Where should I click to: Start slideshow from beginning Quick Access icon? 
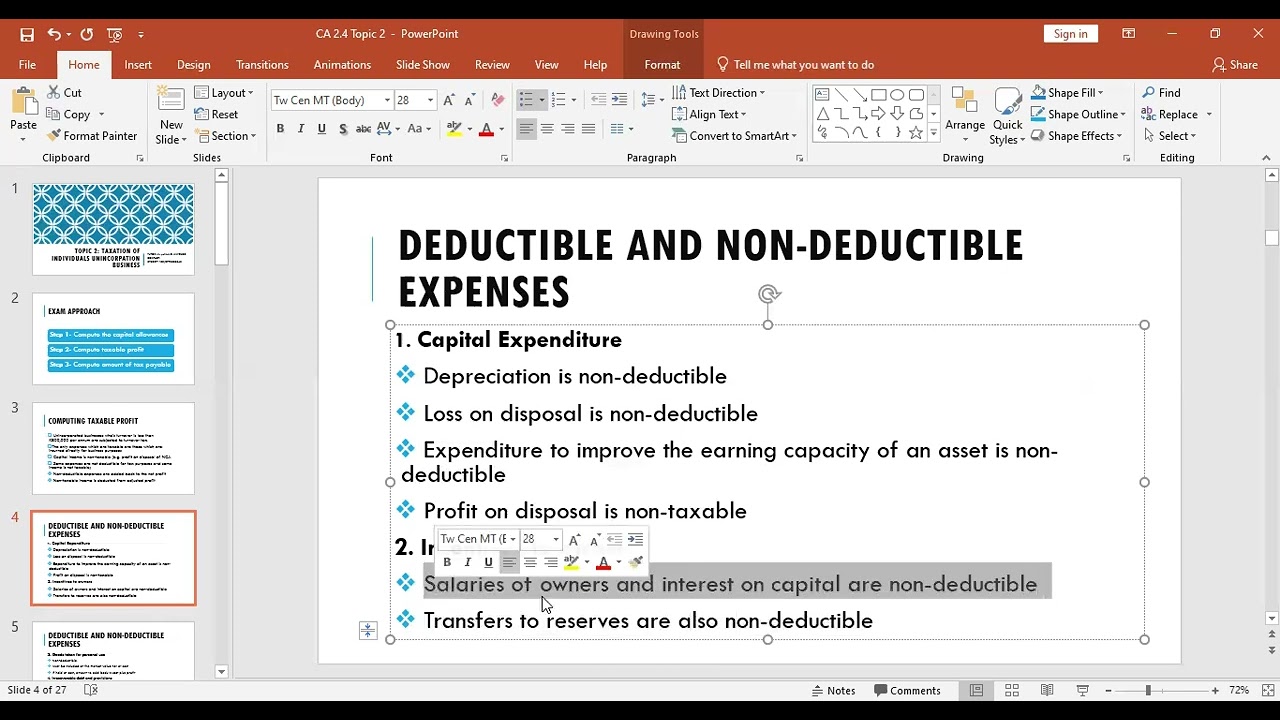click(x=114, y=34)
